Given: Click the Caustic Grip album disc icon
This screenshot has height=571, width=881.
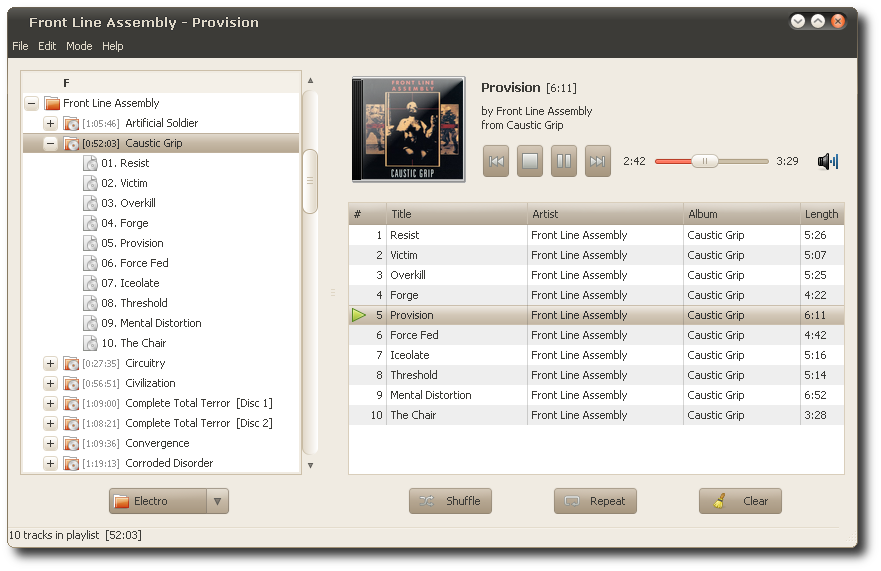Looking at the screenshot, I should coord(71,143).
